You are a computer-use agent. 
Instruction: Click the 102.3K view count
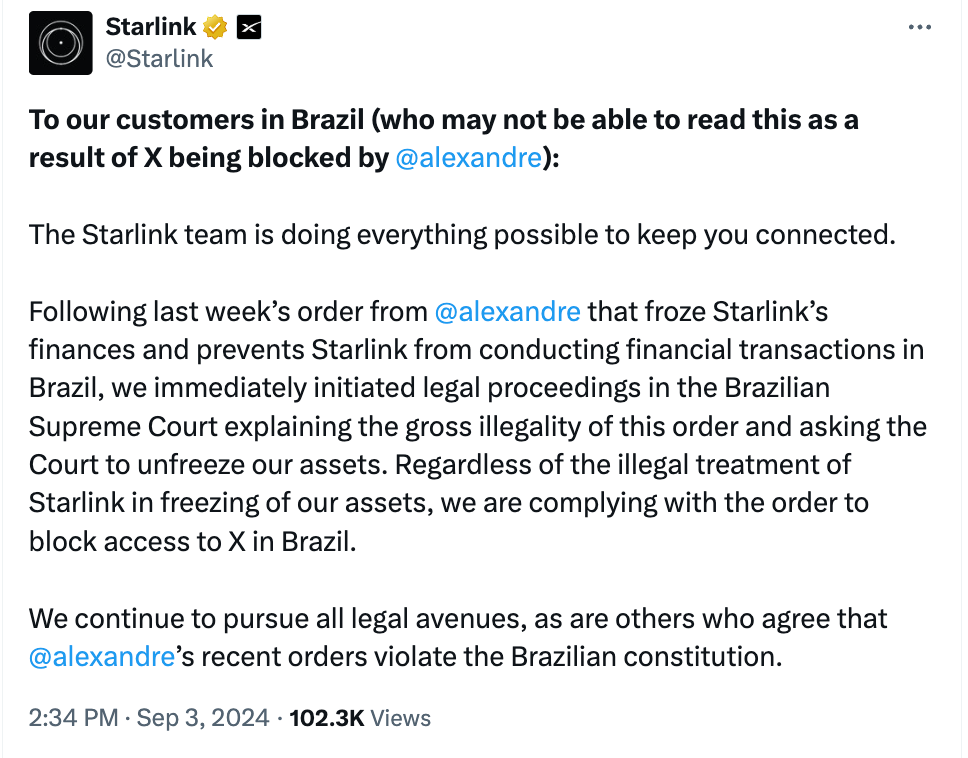(327, 718)
